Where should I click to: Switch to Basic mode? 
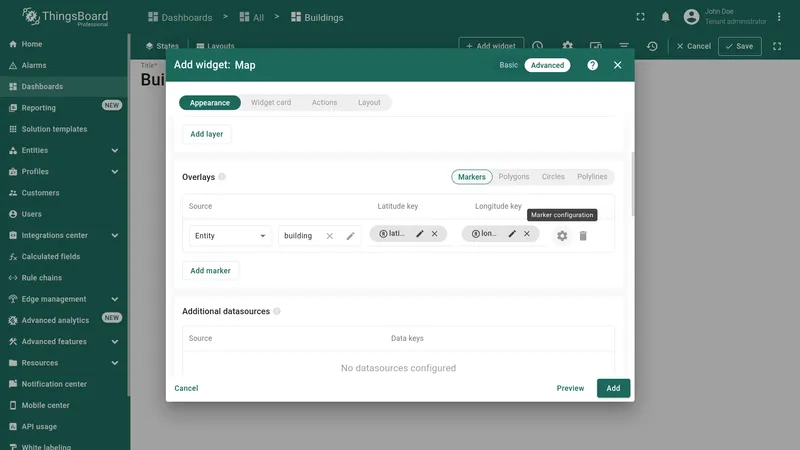pos(508,65)
